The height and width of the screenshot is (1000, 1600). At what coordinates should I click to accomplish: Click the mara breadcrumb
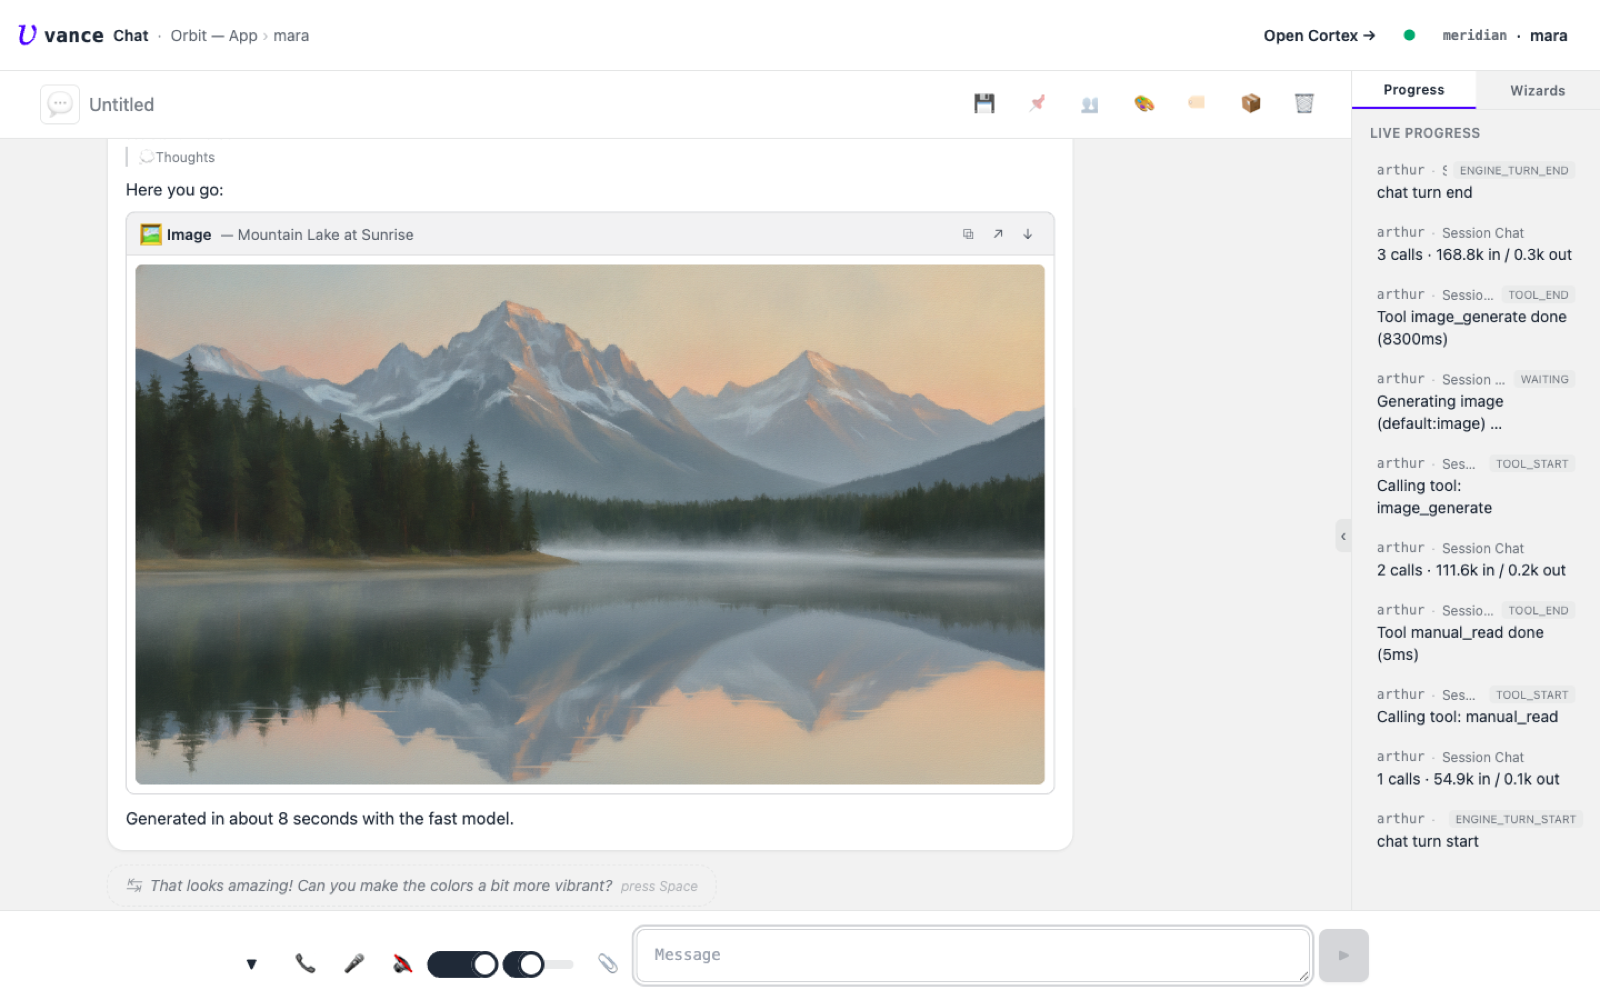[291, 35]
